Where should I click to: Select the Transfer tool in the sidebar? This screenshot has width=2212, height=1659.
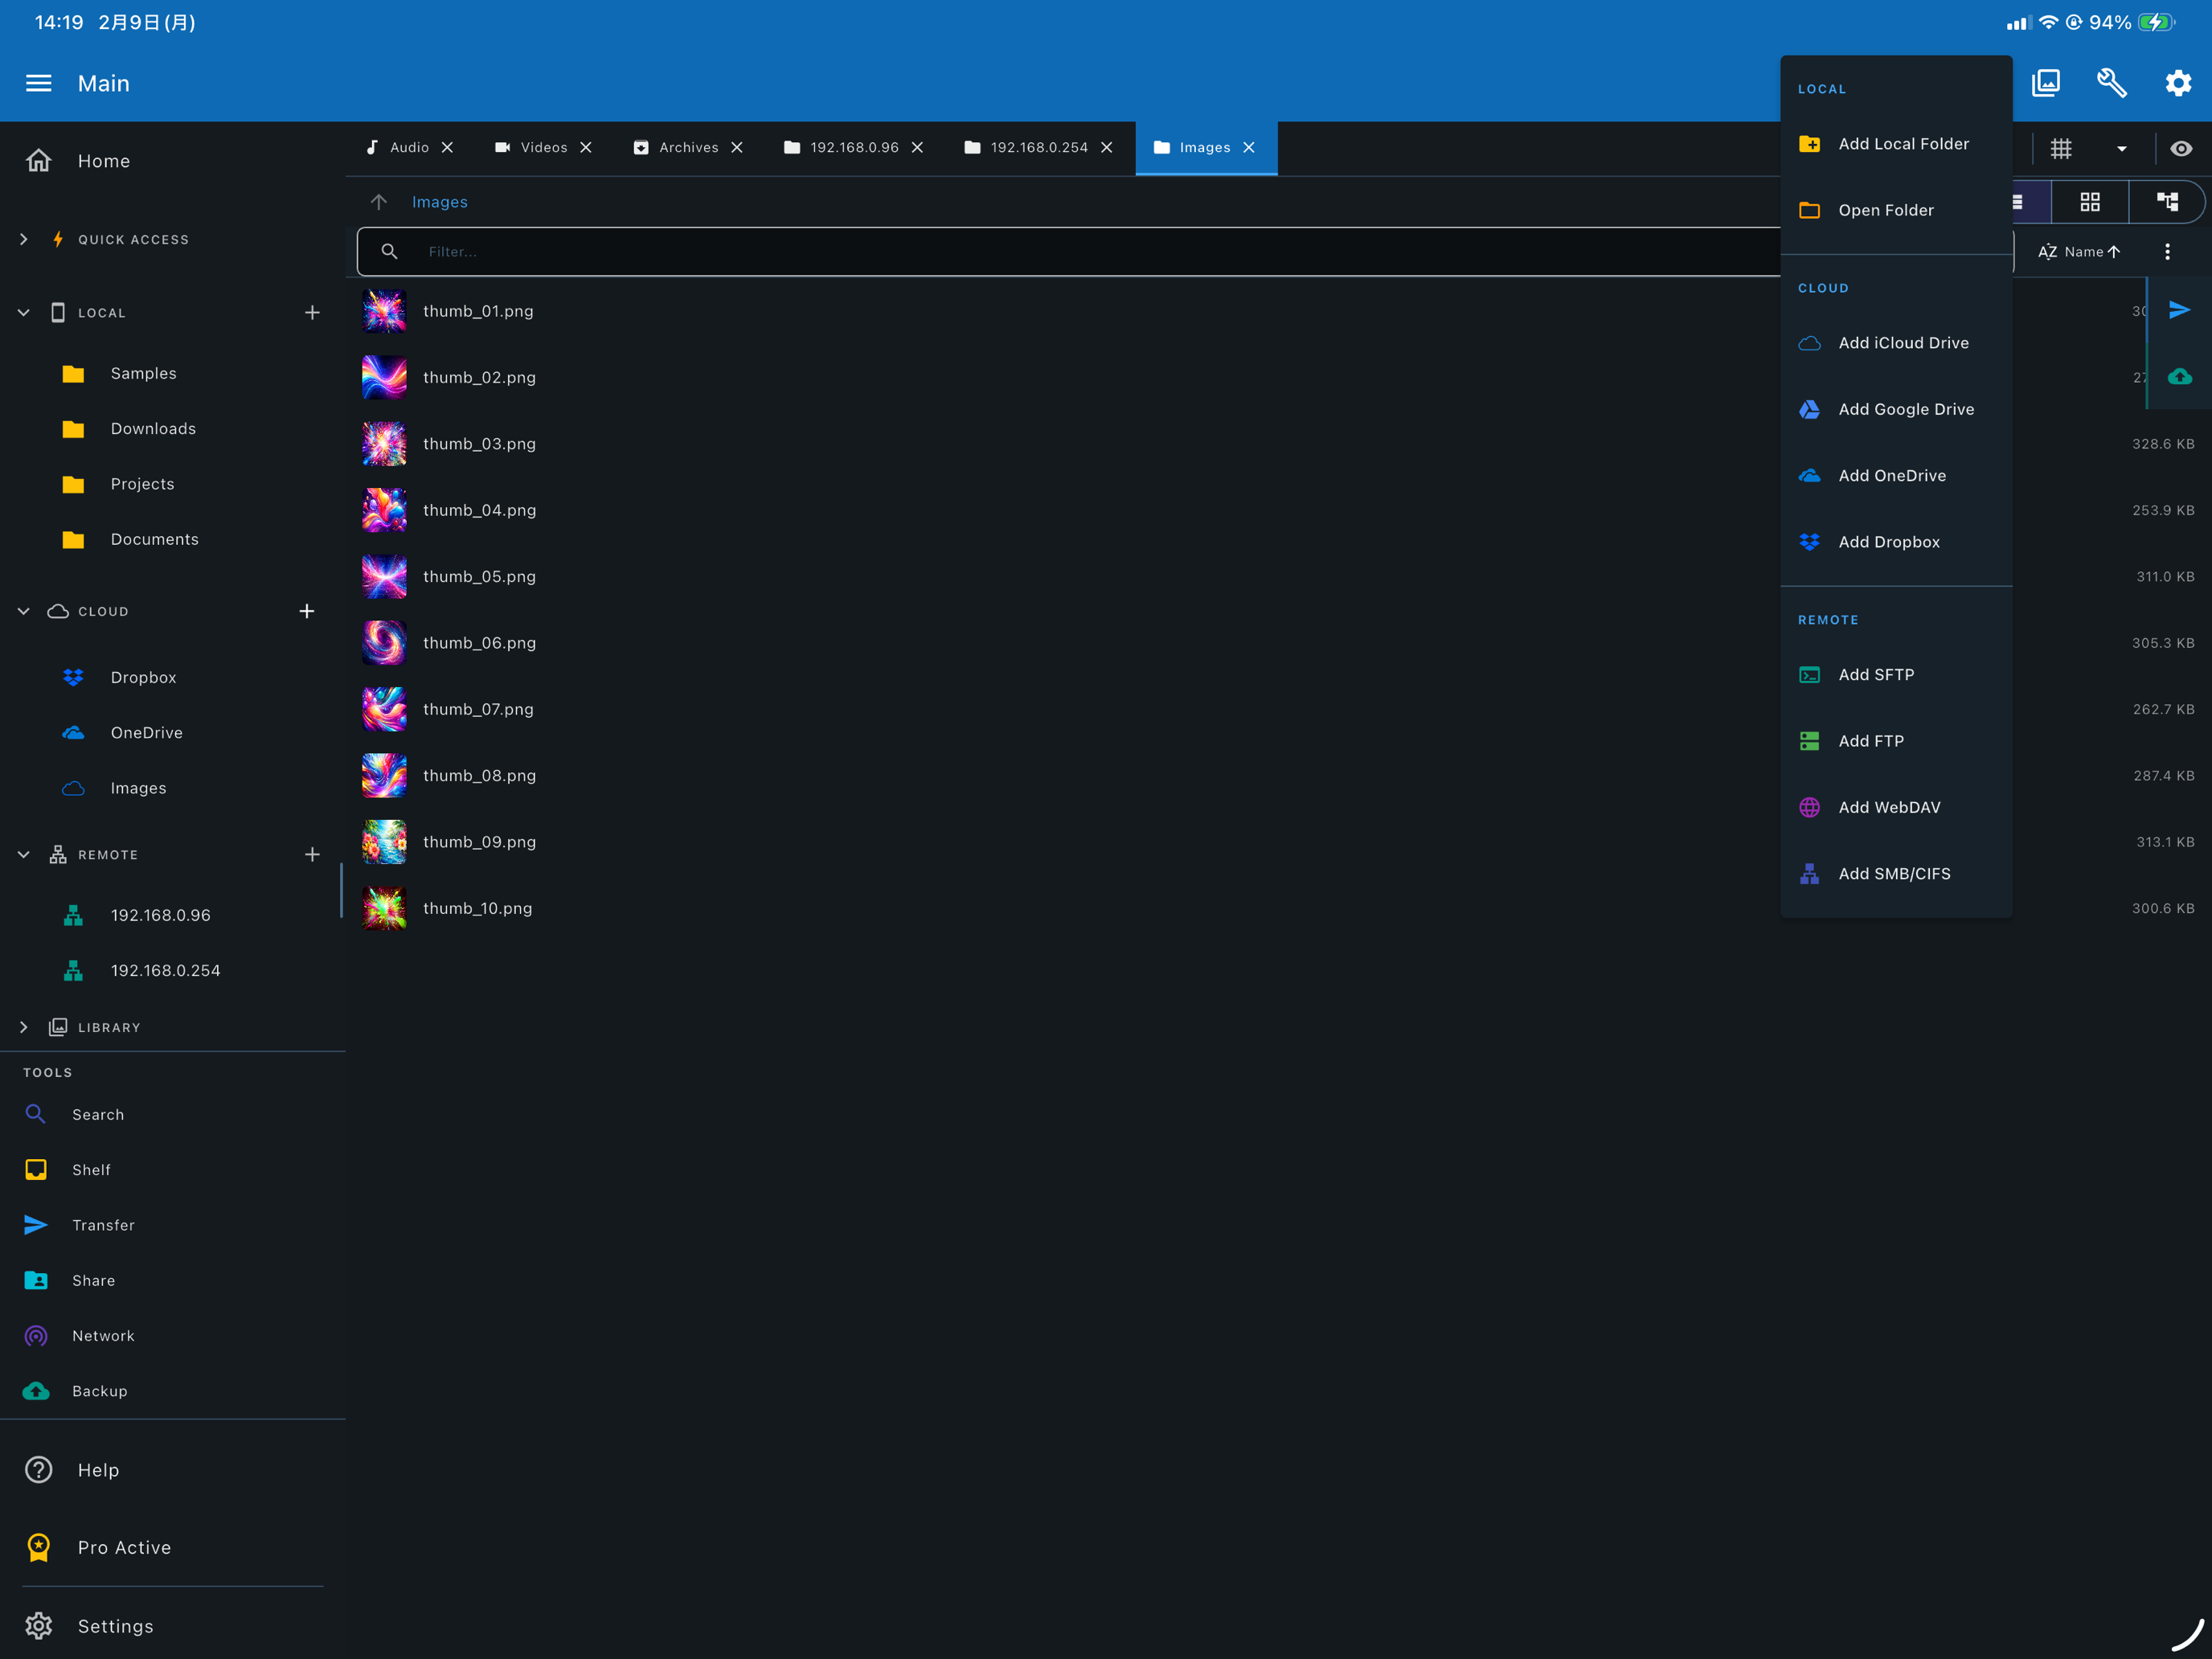[x=104, y=1224]
